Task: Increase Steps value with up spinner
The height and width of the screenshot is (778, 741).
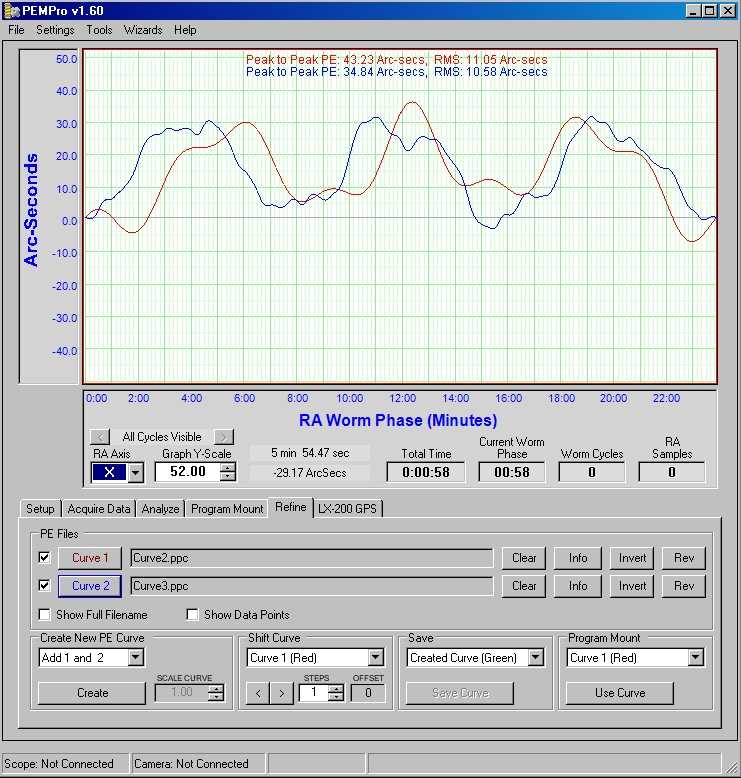Action: click(x=336, y=689)
